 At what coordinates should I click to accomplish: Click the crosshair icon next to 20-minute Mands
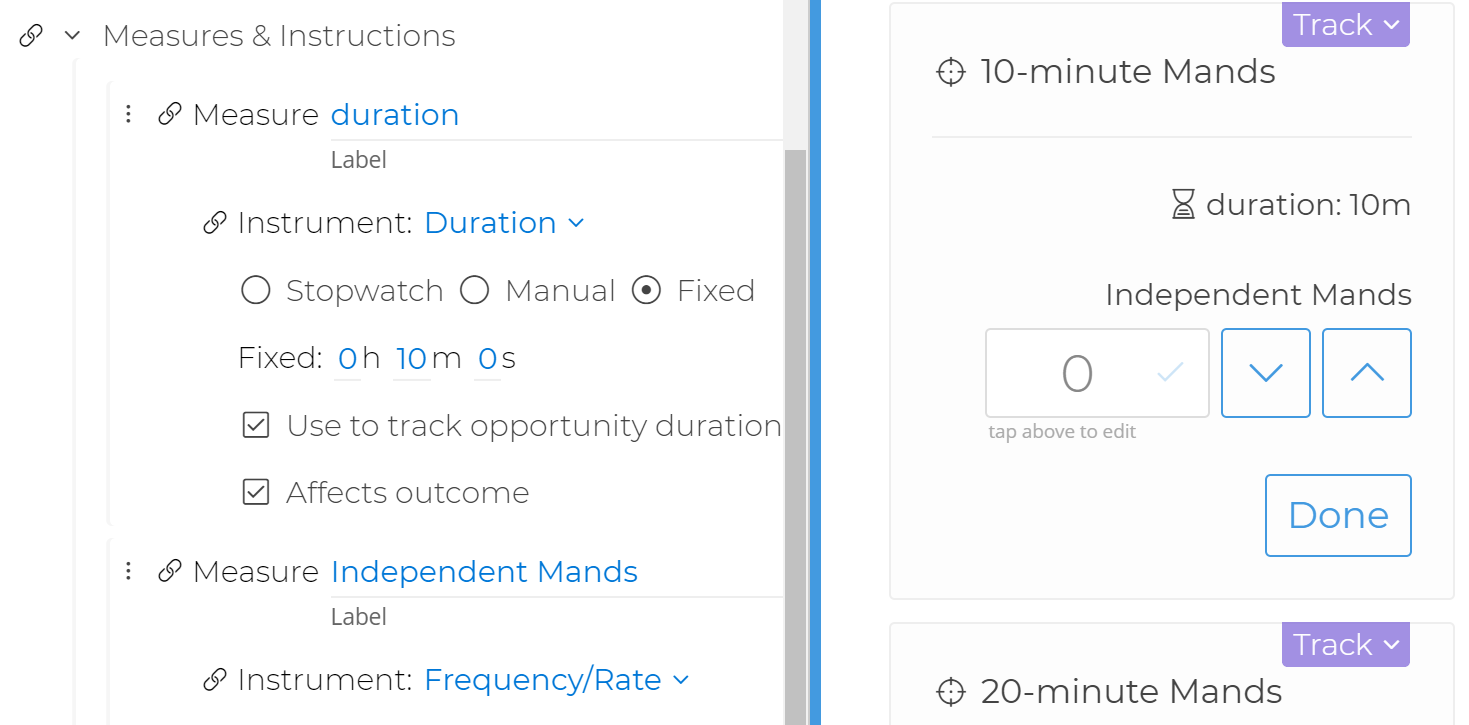[x=949, y=691]
